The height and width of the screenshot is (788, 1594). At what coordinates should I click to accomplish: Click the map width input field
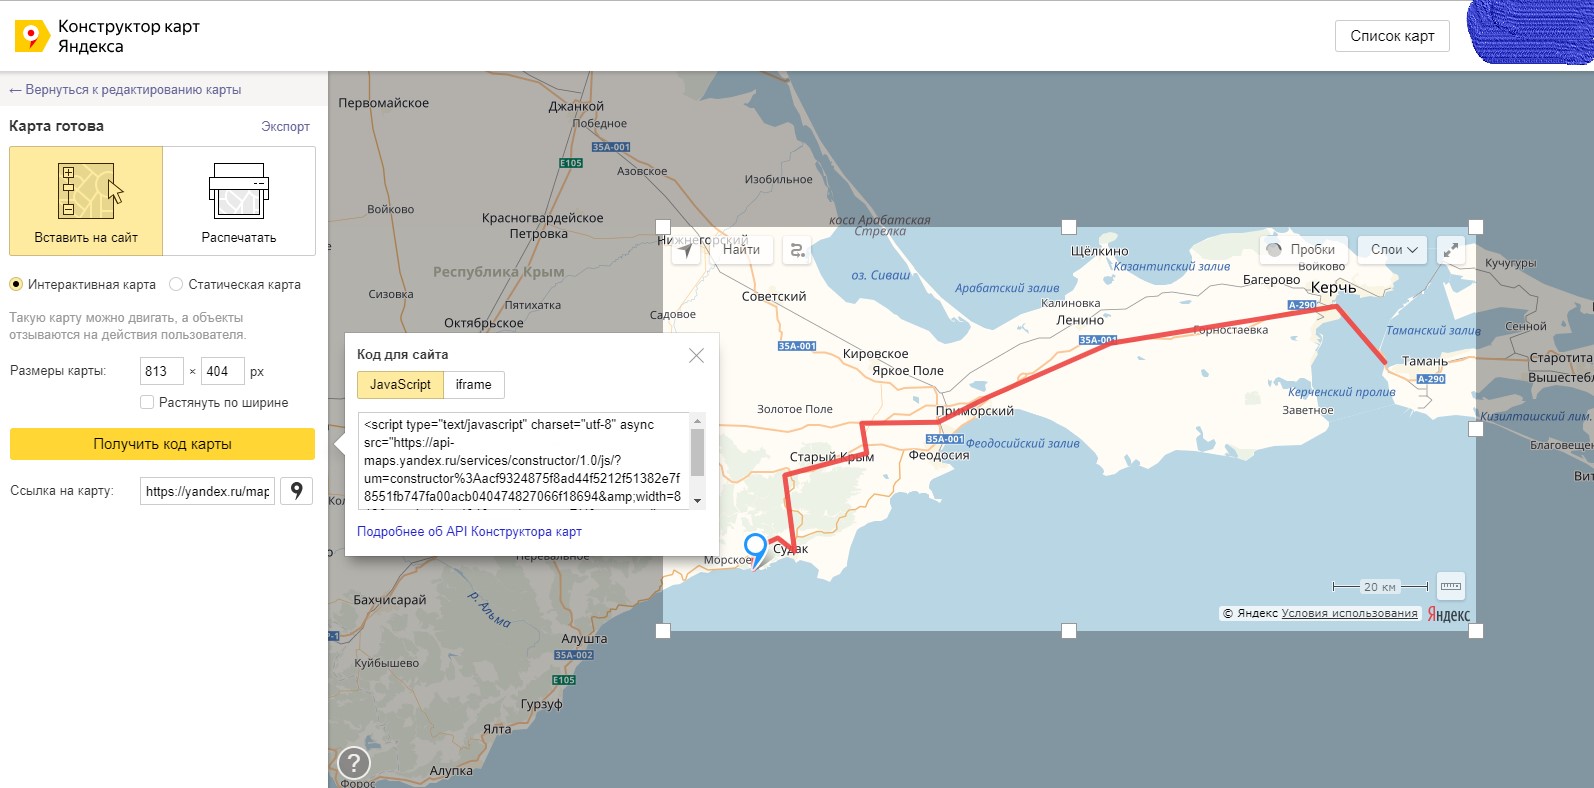pos(161,372)
